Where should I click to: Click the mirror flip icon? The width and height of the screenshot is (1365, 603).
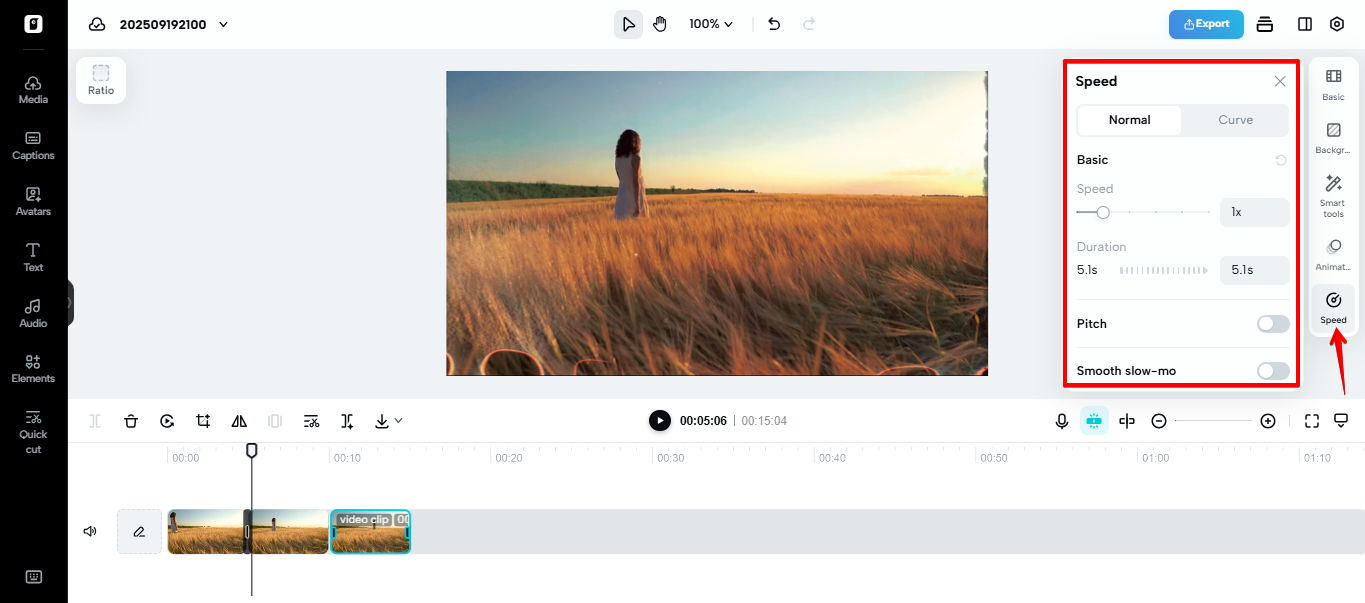pyautogui.click(x=239, y=421)
